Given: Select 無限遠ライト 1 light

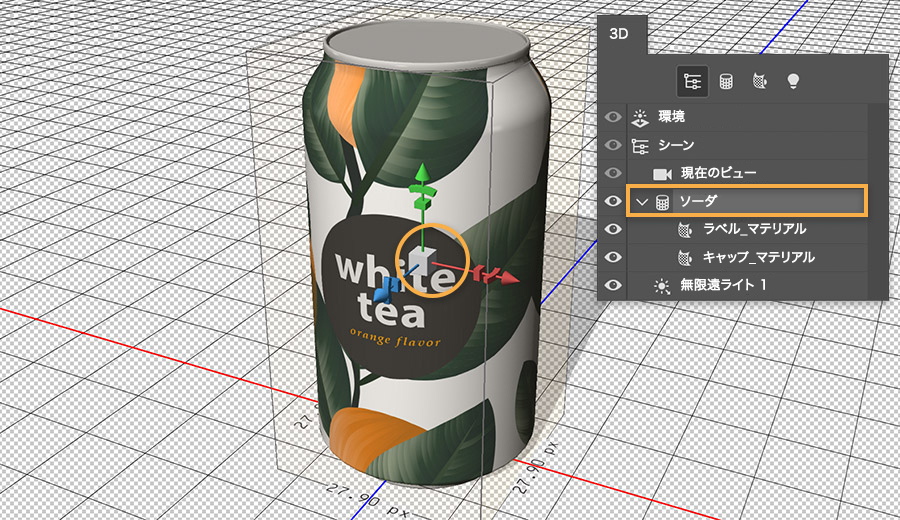Looking at the screenshot, I should pos(747,285).
